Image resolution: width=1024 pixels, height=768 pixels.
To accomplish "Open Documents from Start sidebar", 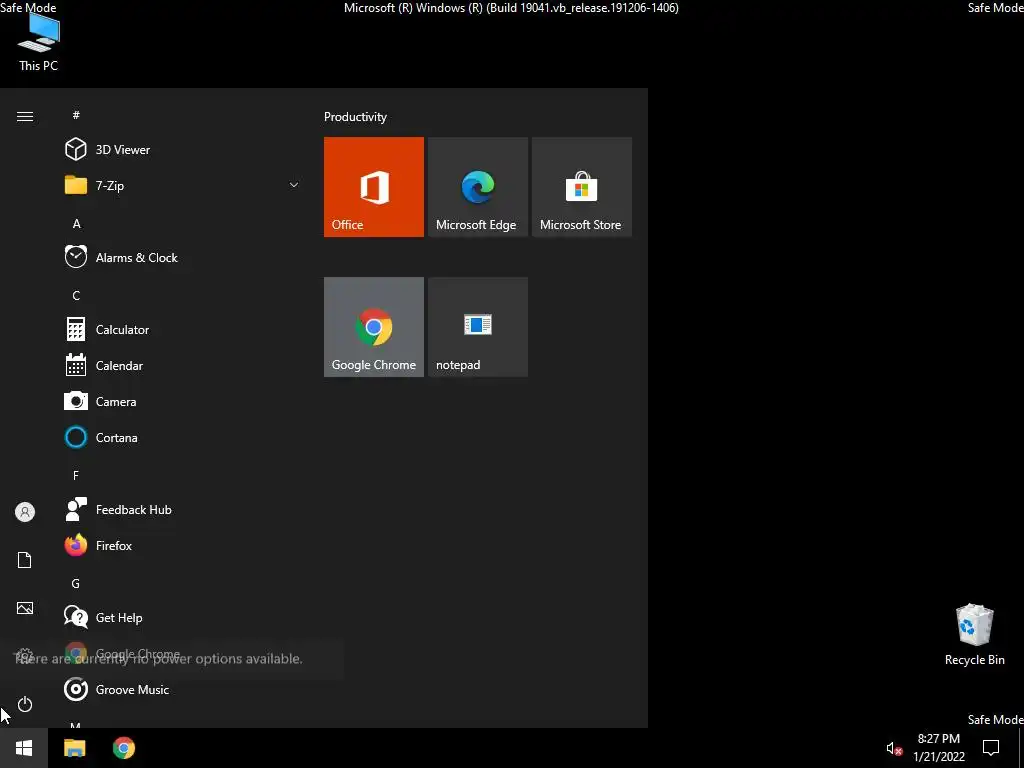I will pyautogui.click(x=25, y=560).
